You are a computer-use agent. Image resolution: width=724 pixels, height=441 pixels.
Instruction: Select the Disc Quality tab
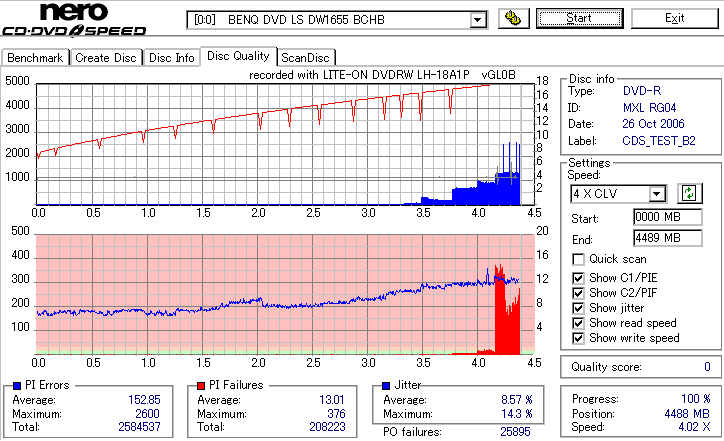pyautogui.click(x=238, y=56)
